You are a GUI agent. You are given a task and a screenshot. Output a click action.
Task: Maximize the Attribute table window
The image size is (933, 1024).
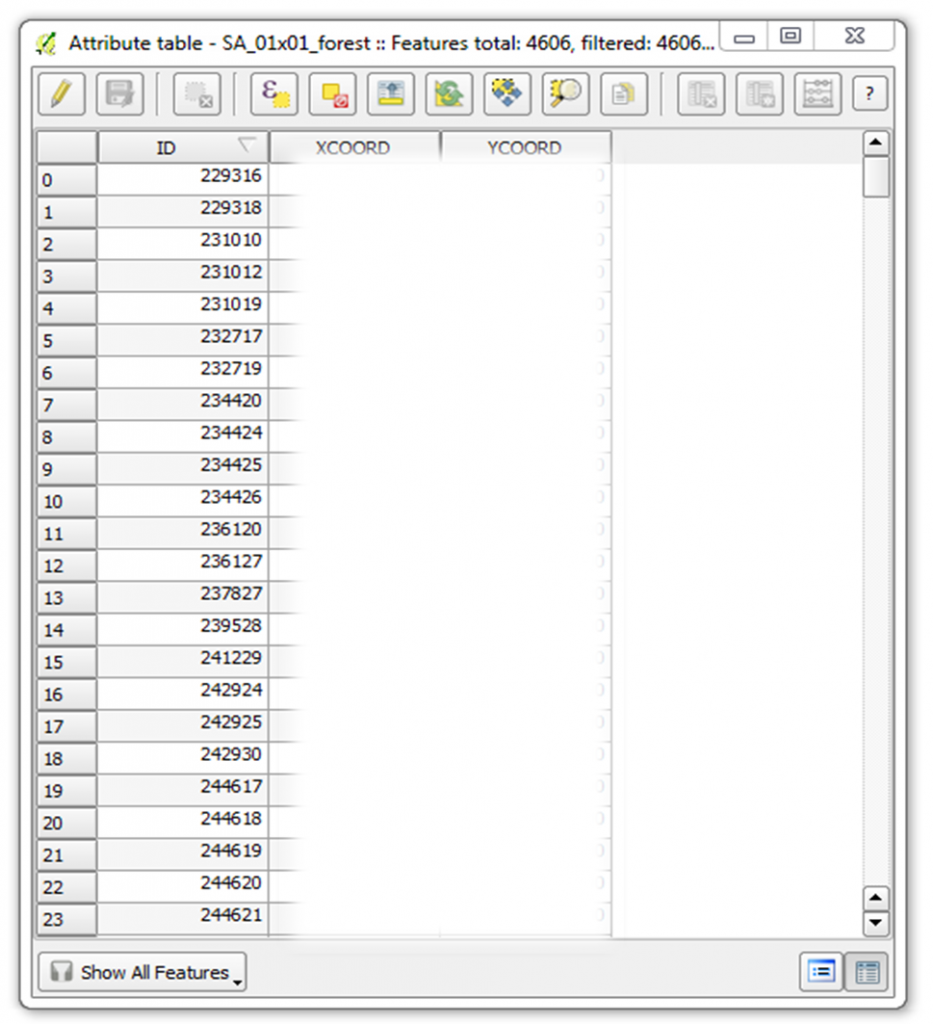click(790, 36)
